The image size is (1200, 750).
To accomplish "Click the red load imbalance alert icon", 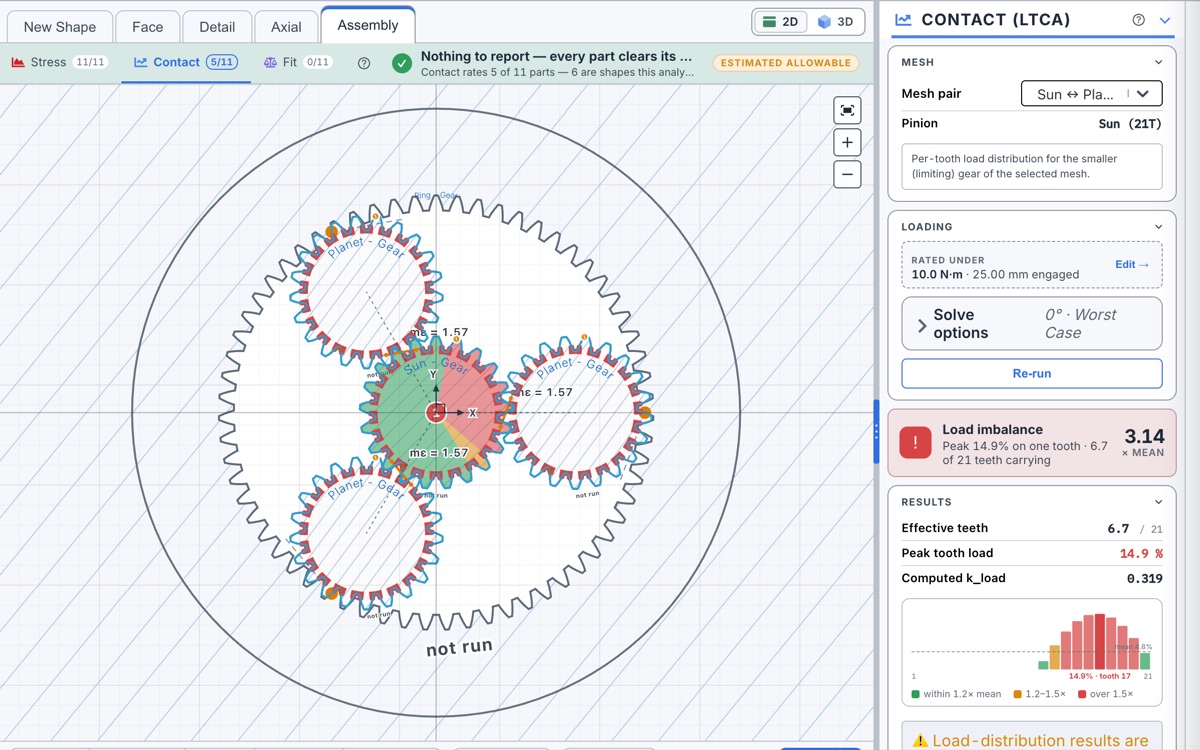I will tap(915, 442).
